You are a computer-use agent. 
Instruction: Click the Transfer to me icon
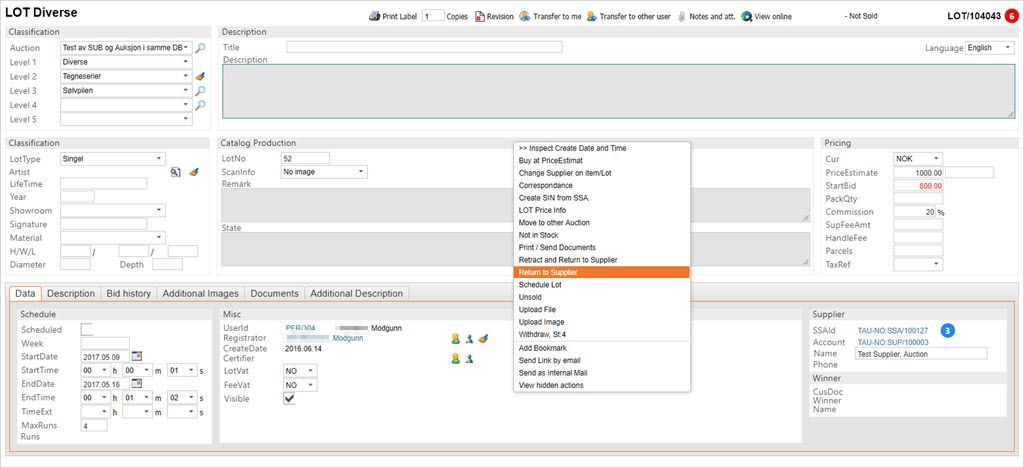point(524,17)
